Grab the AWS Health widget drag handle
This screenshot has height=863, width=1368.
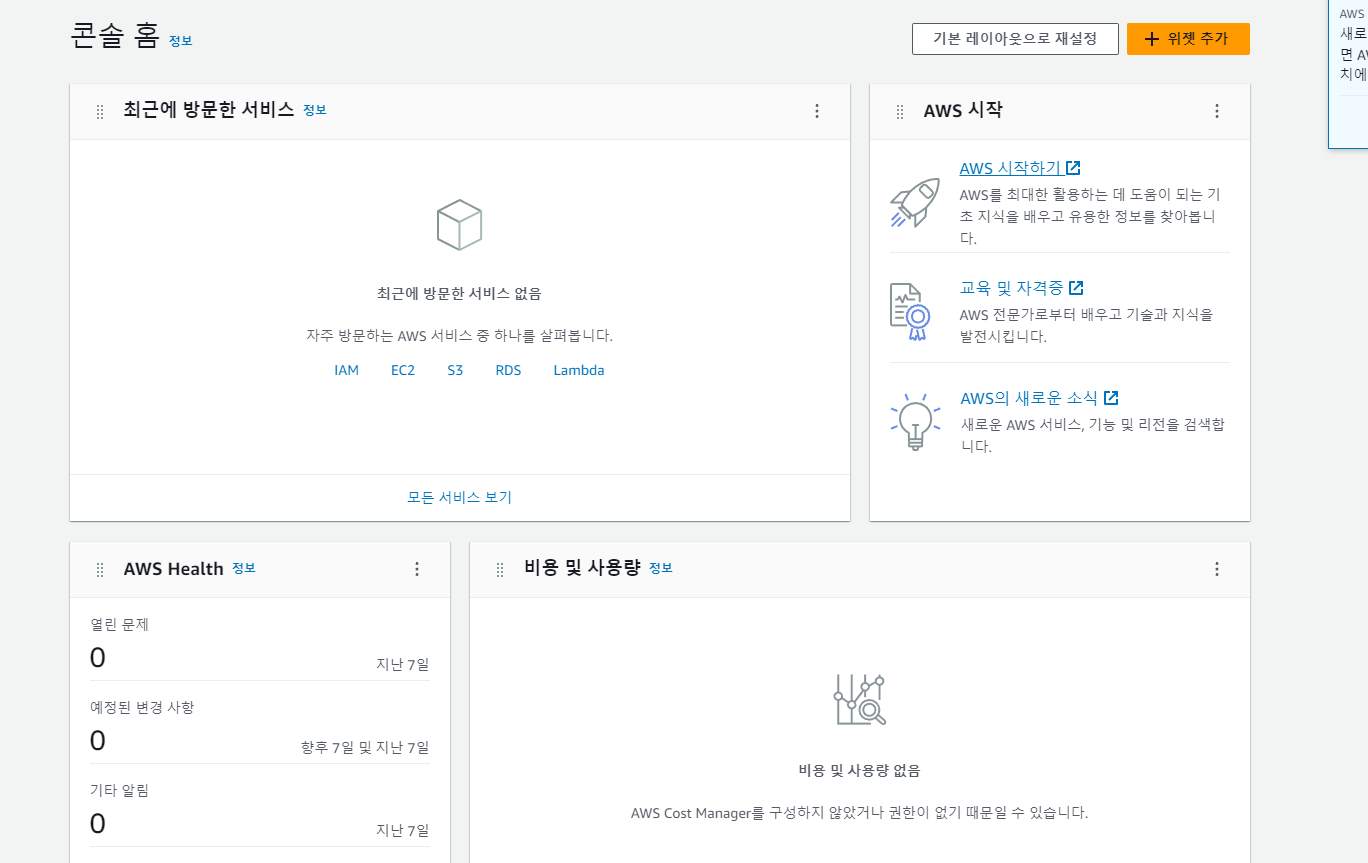point(100,570)
